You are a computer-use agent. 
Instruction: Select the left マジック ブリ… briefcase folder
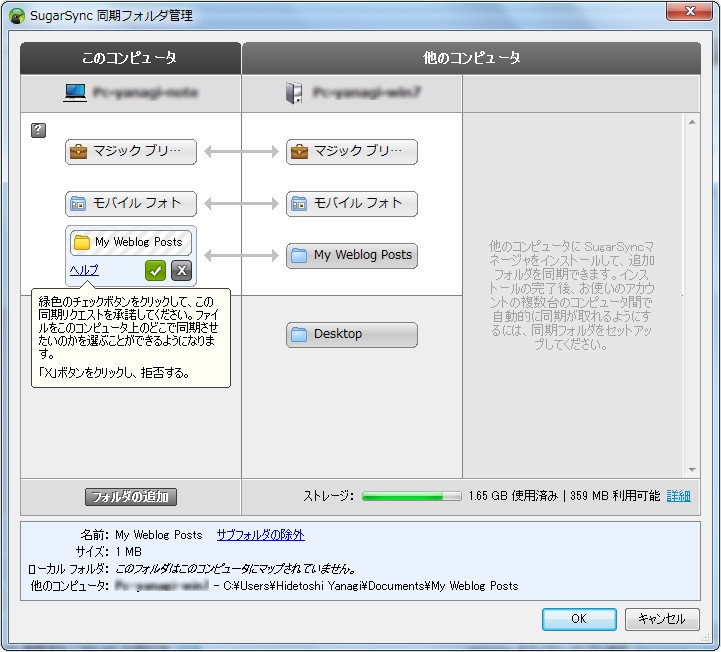point(131,151)
